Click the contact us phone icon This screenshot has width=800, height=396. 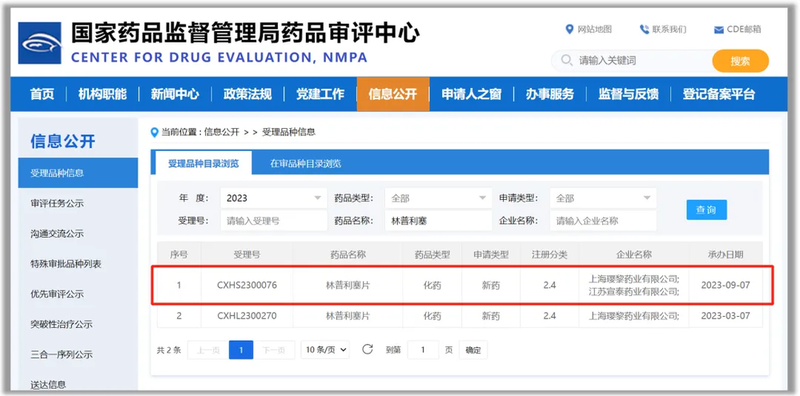point(644,29)
